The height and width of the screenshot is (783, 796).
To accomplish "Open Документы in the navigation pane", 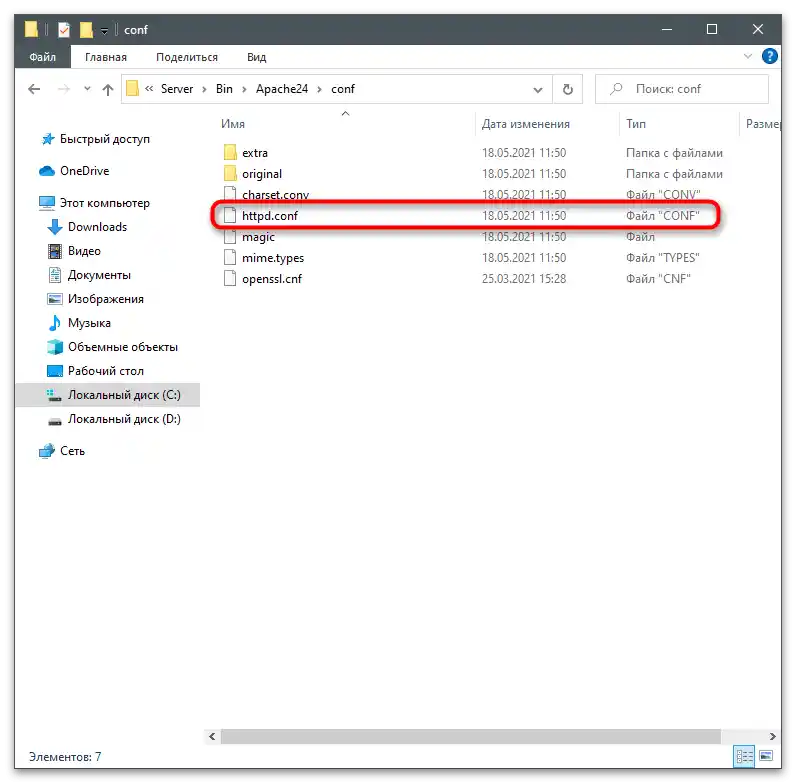I will click(99, 275).
